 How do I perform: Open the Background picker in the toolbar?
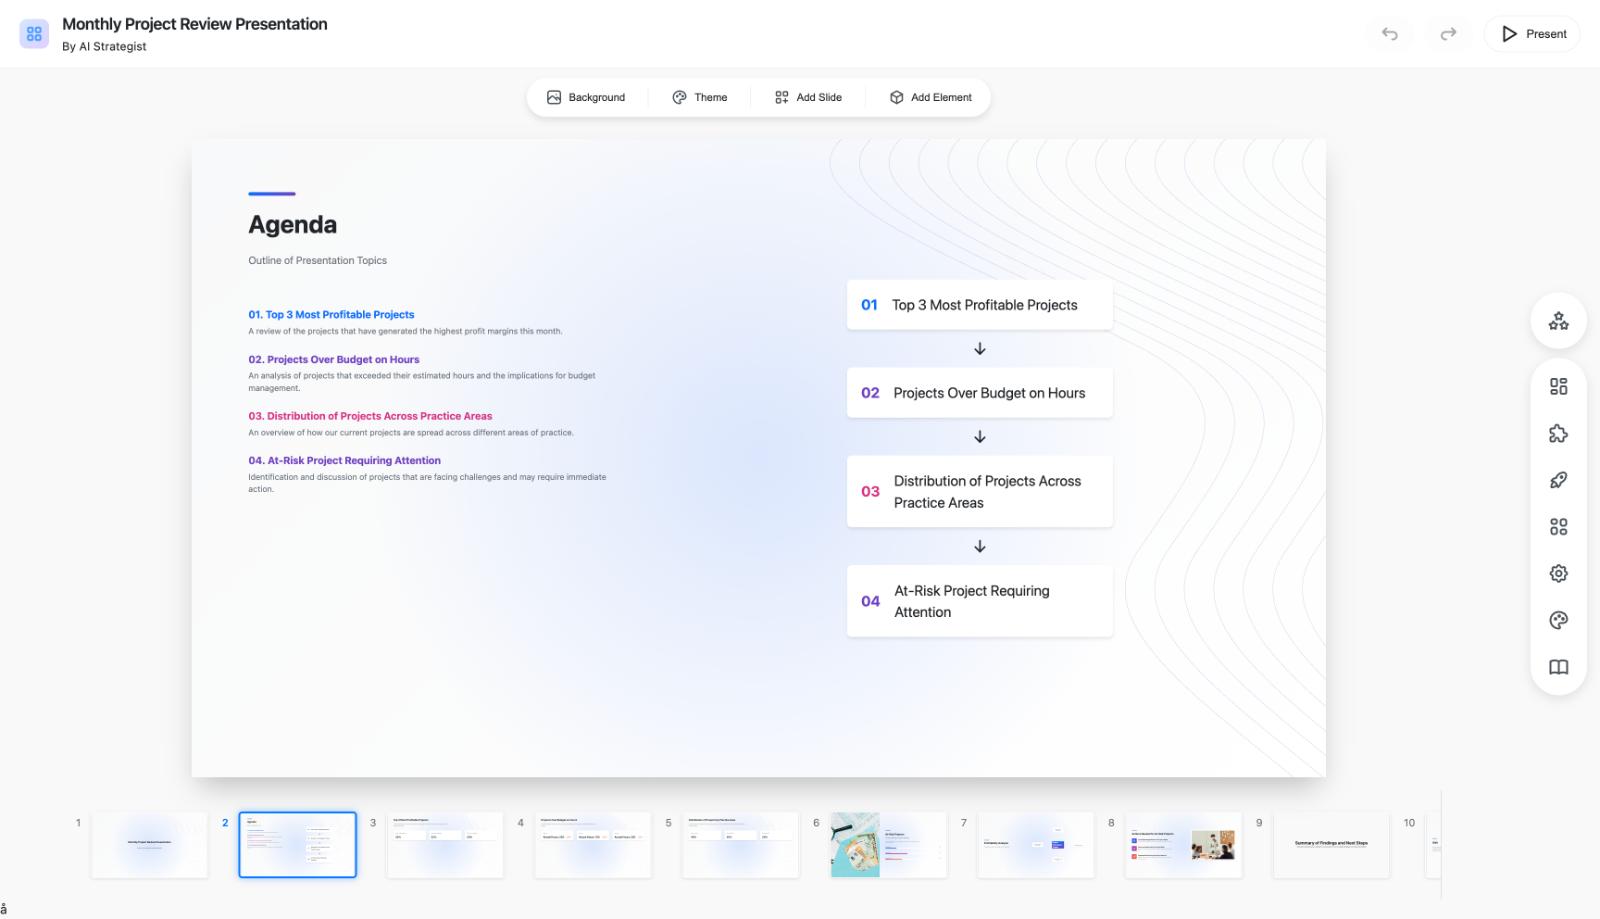click(586, 97)
